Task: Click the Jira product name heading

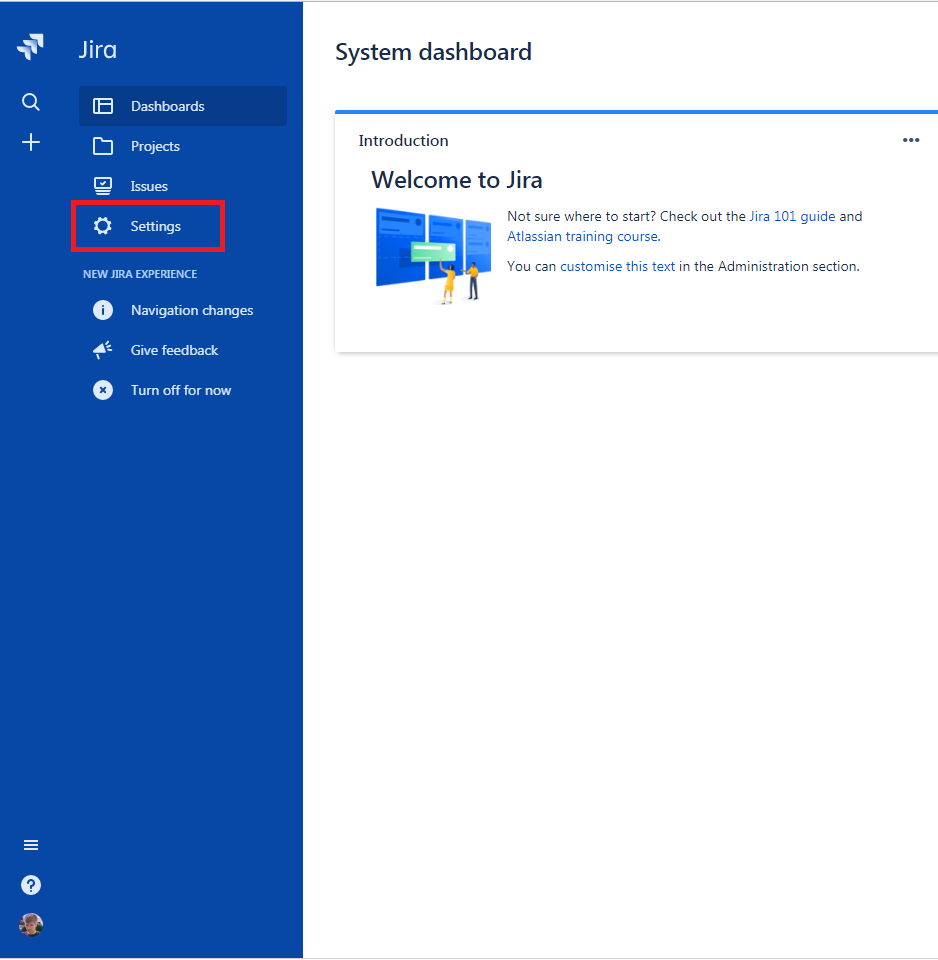Action: [97, 50]
